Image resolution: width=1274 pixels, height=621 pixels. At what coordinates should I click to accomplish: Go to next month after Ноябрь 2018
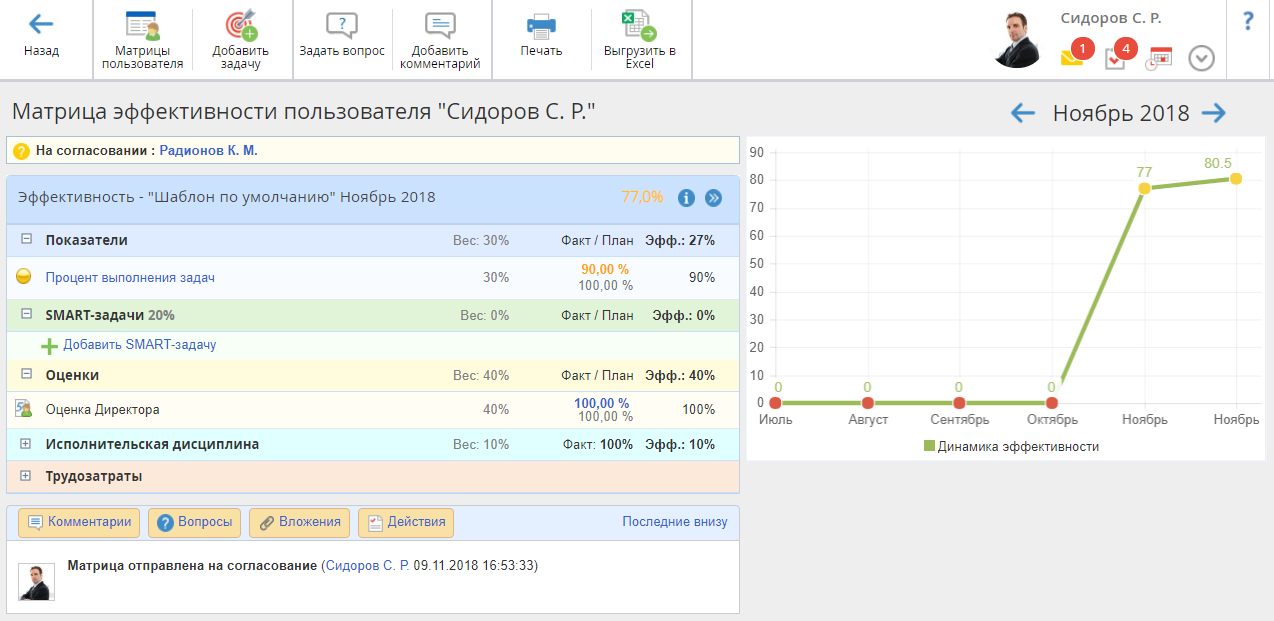click(1214, 113)
